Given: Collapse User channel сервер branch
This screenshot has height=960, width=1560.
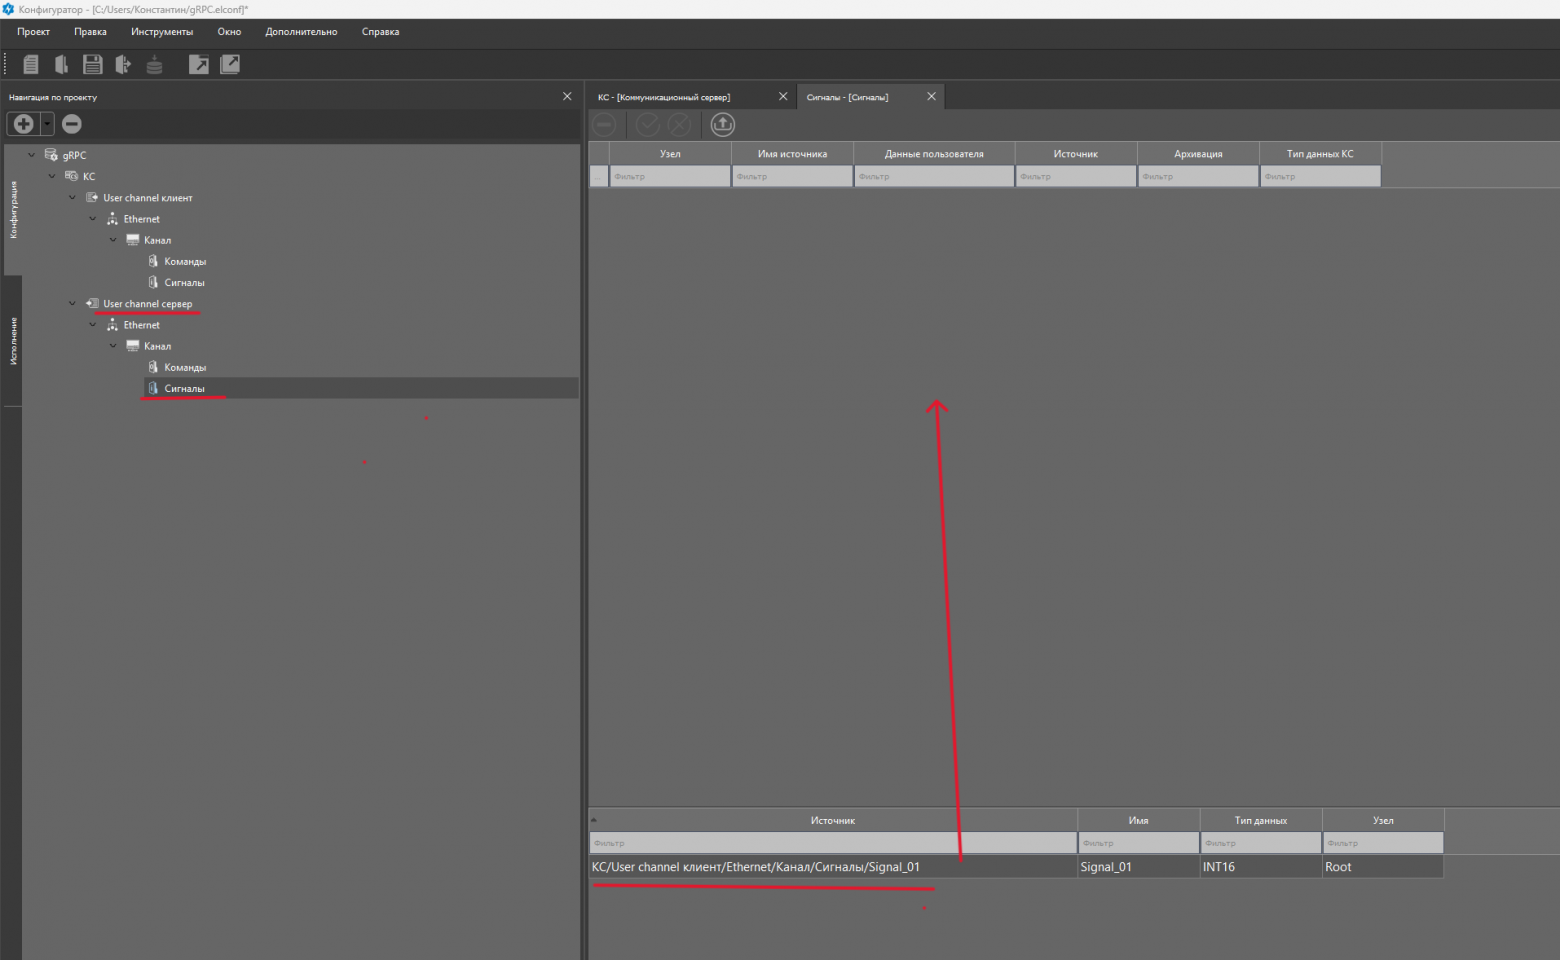Looking at the screenshot, I should tap(72, 303).
